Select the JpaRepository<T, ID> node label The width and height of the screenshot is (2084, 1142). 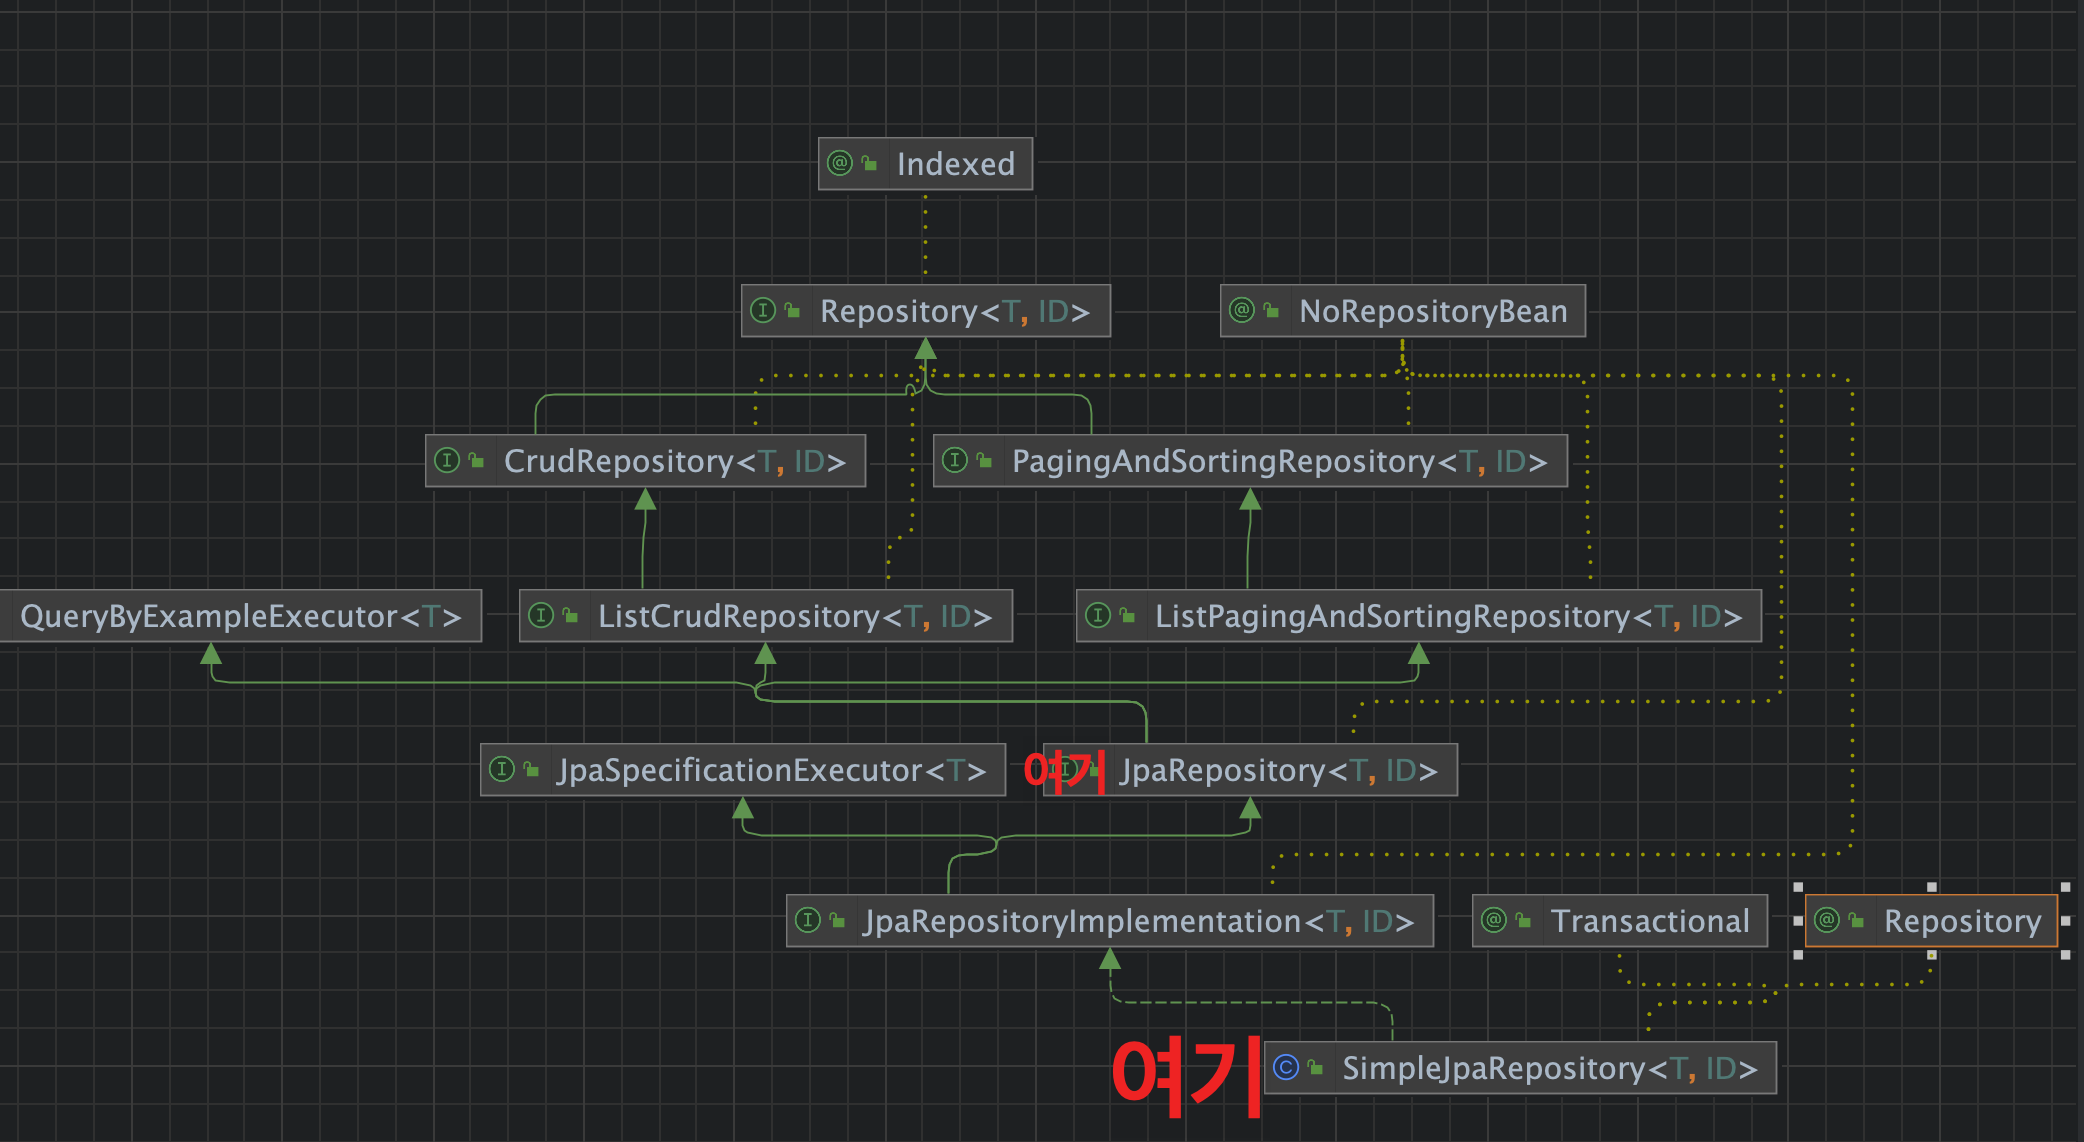(x=1278, y=770)
